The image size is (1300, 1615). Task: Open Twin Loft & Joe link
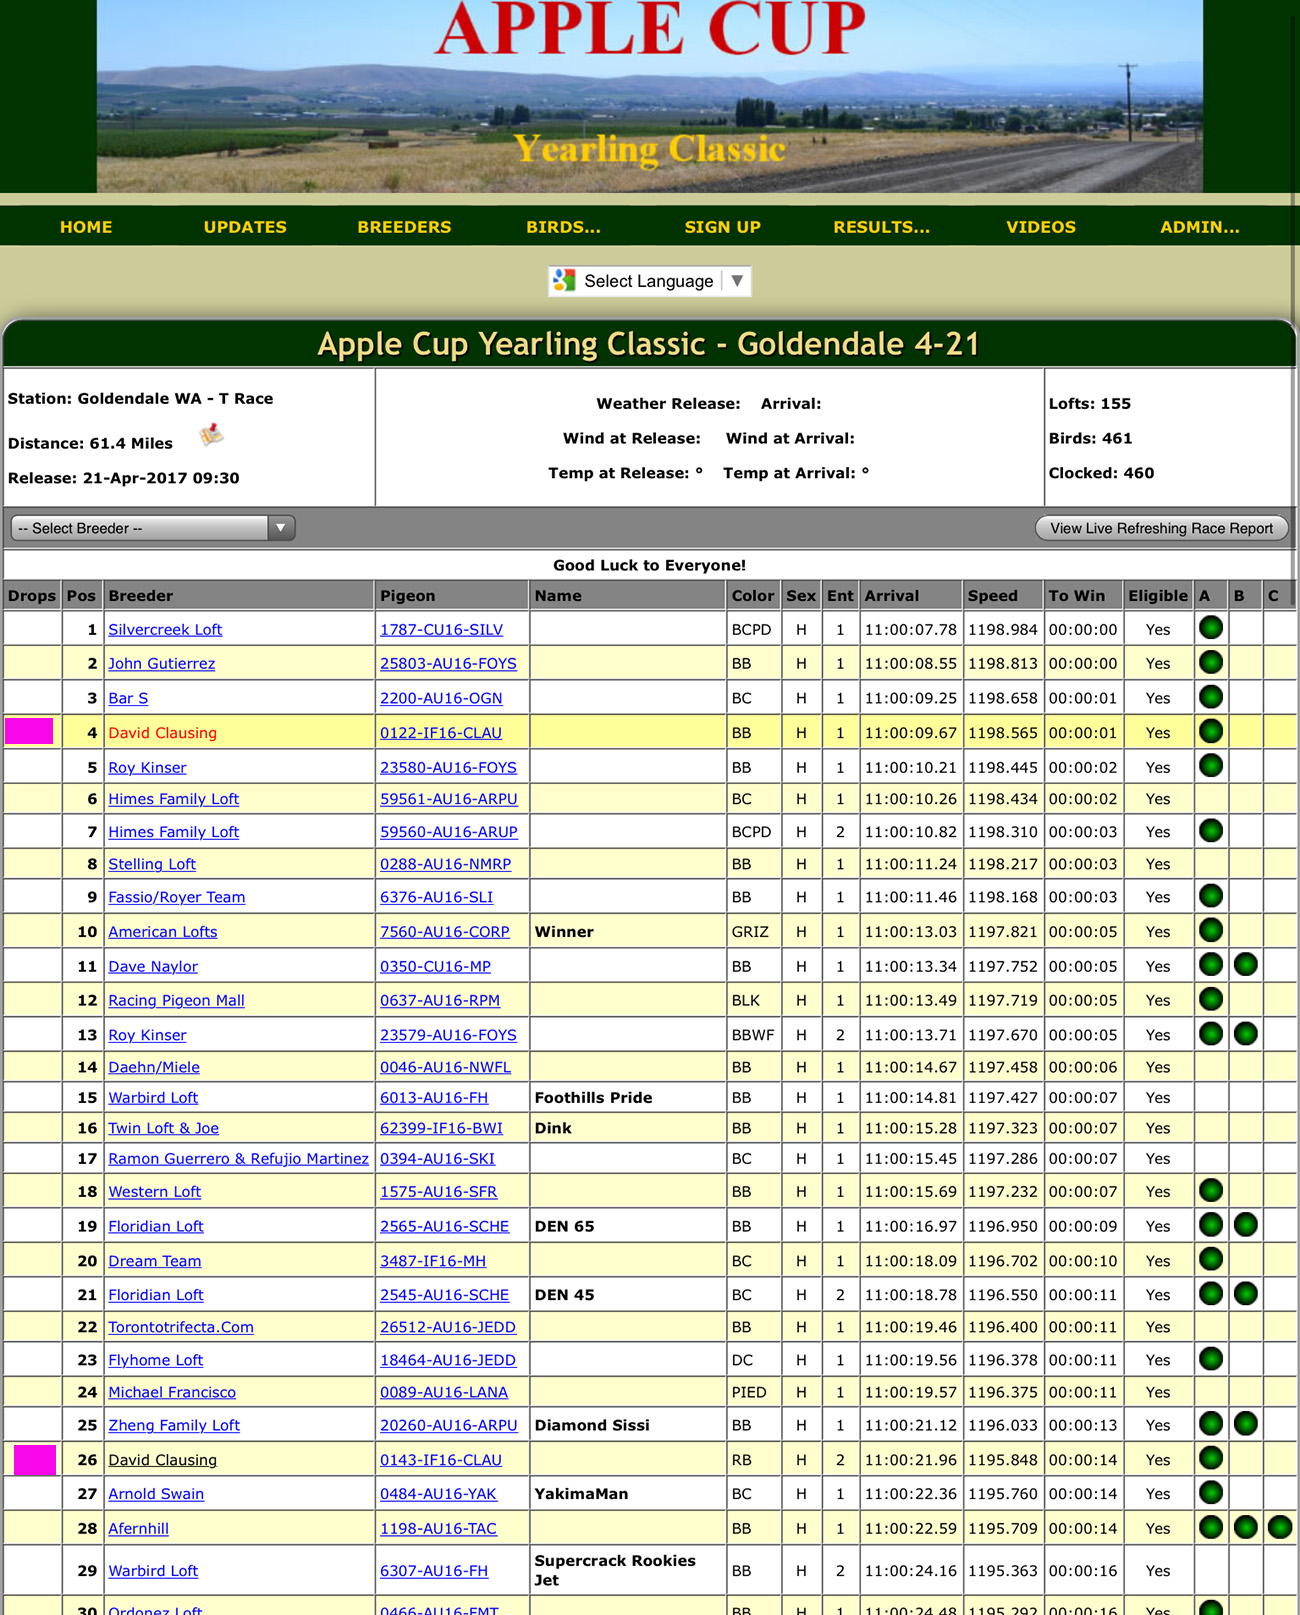(x=163, y=1128)
